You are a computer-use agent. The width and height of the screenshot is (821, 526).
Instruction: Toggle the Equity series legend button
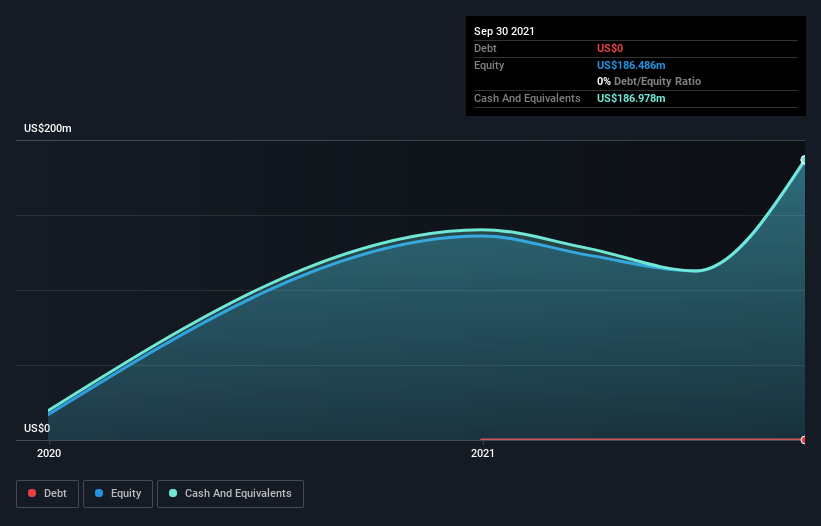click(118, 494)
